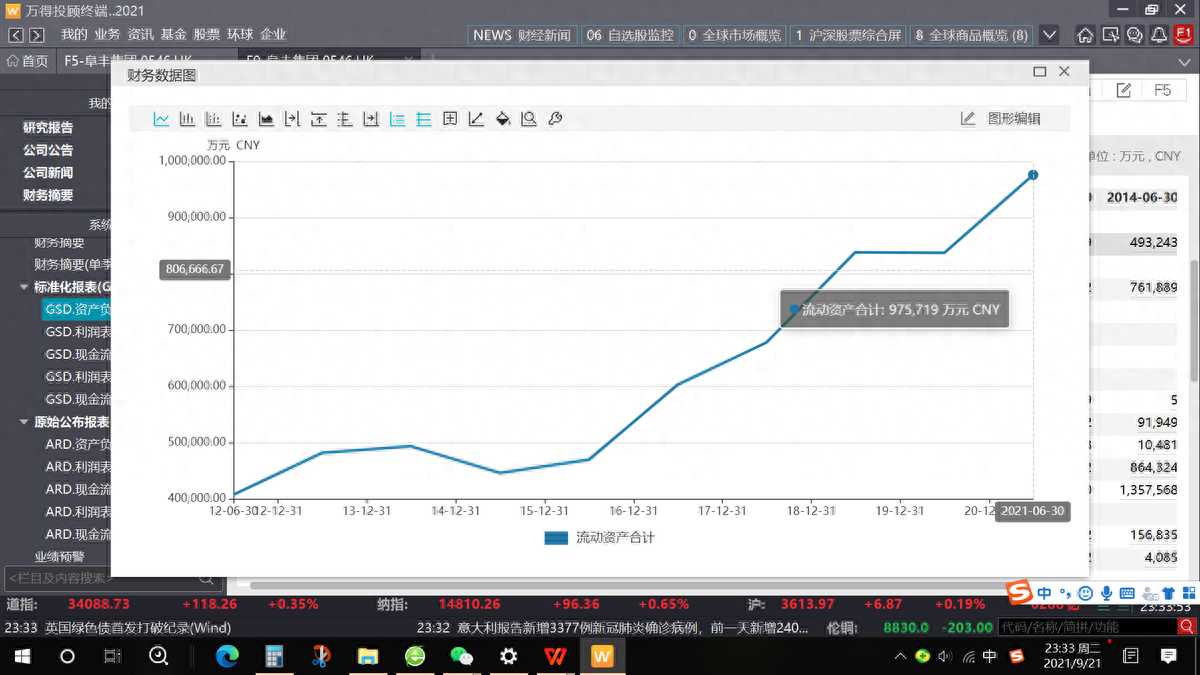The height and width of the screenshot is (675, 1200).
Task: Collapse the 标准化报表 tree group
Action: [24, 287]
